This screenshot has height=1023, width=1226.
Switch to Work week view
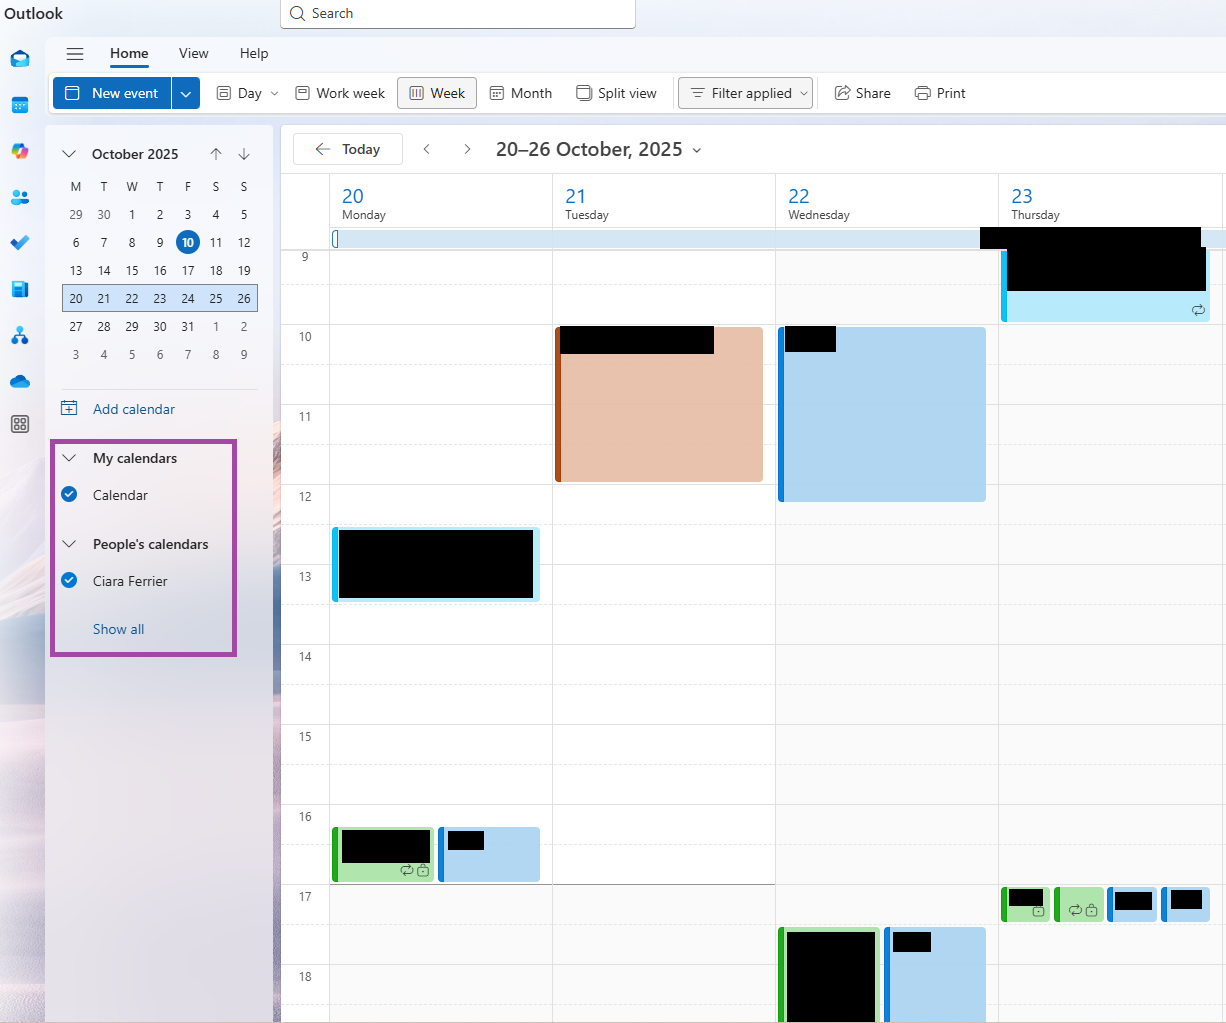tap(340, 93)
